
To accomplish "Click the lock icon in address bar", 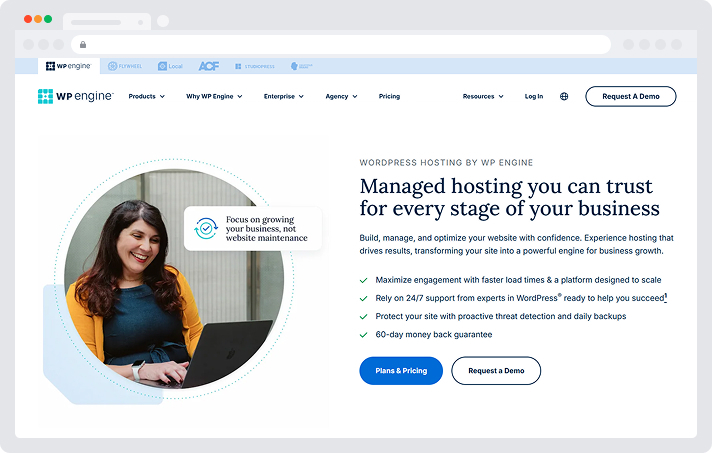I will [x=83, y=44].
